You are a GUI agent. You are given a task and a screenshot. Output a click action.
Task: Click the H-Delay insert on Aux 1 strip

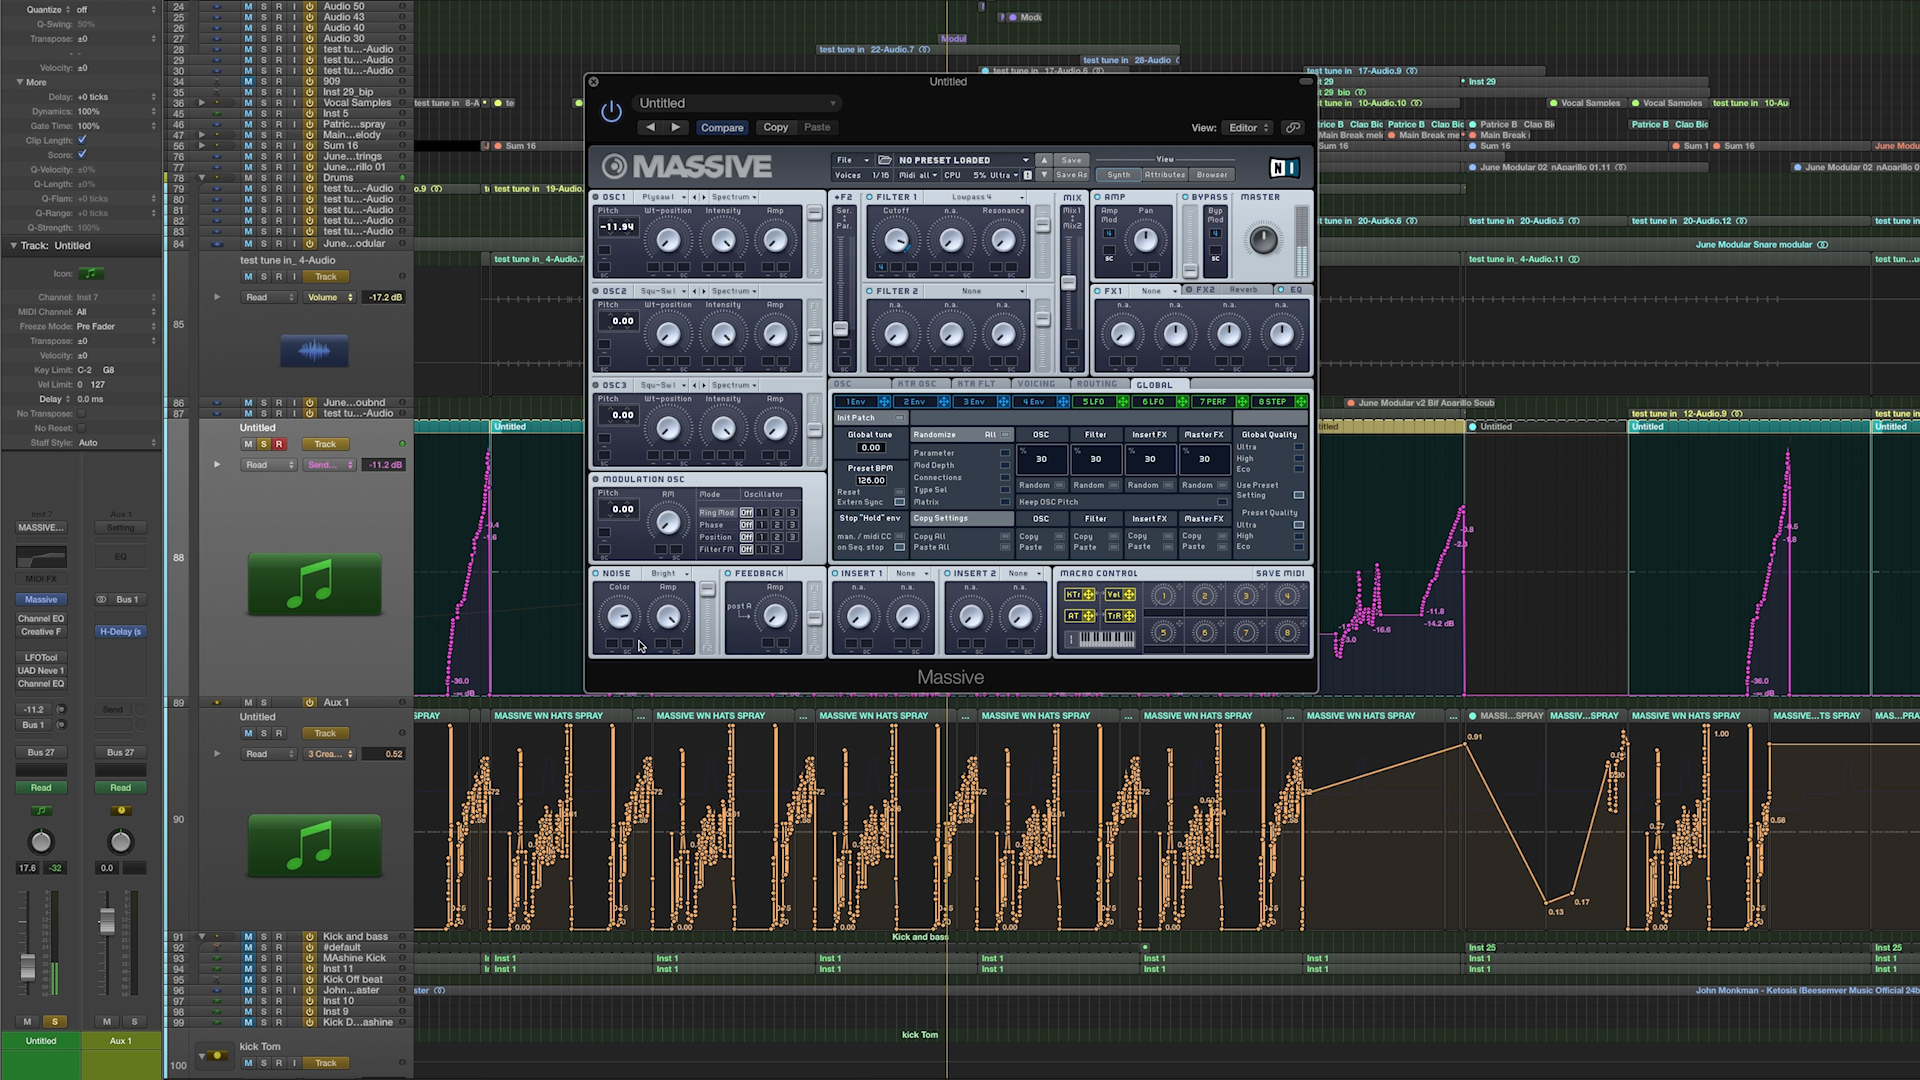[x=120, y=631]
